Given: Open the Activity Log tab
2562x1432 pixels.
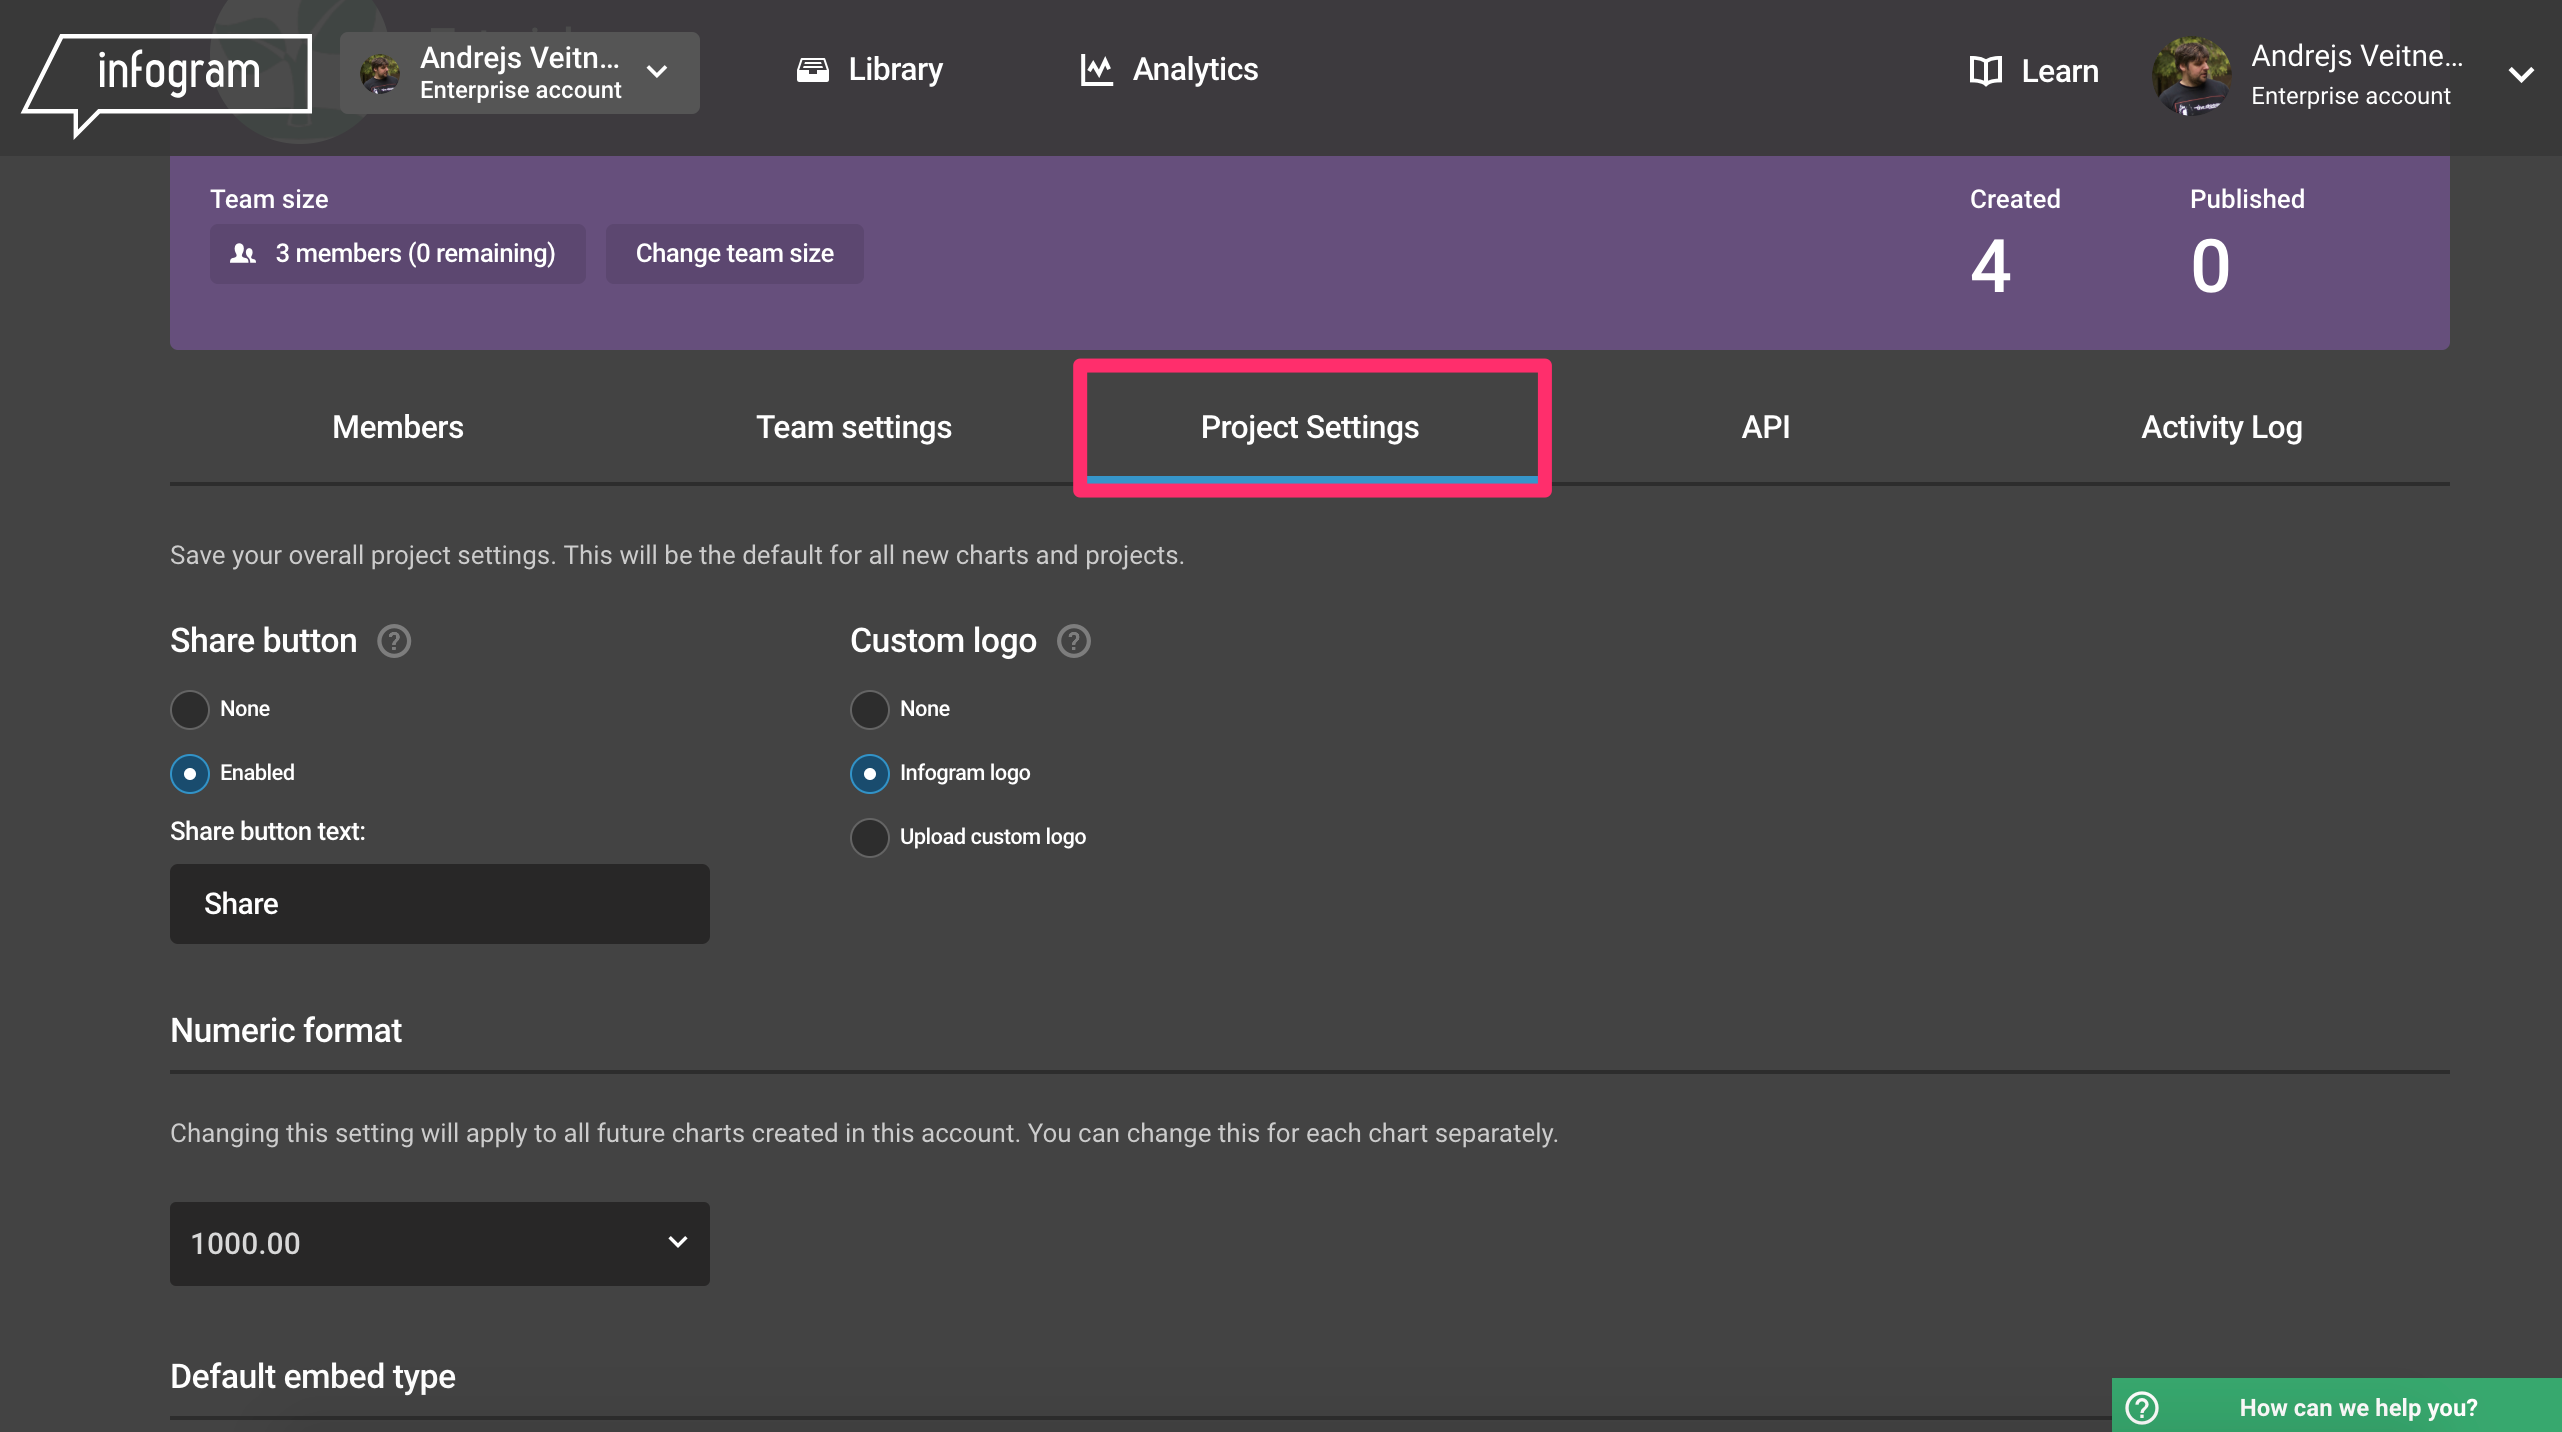Looking at the screenshot, I should tap(2222, 427).
